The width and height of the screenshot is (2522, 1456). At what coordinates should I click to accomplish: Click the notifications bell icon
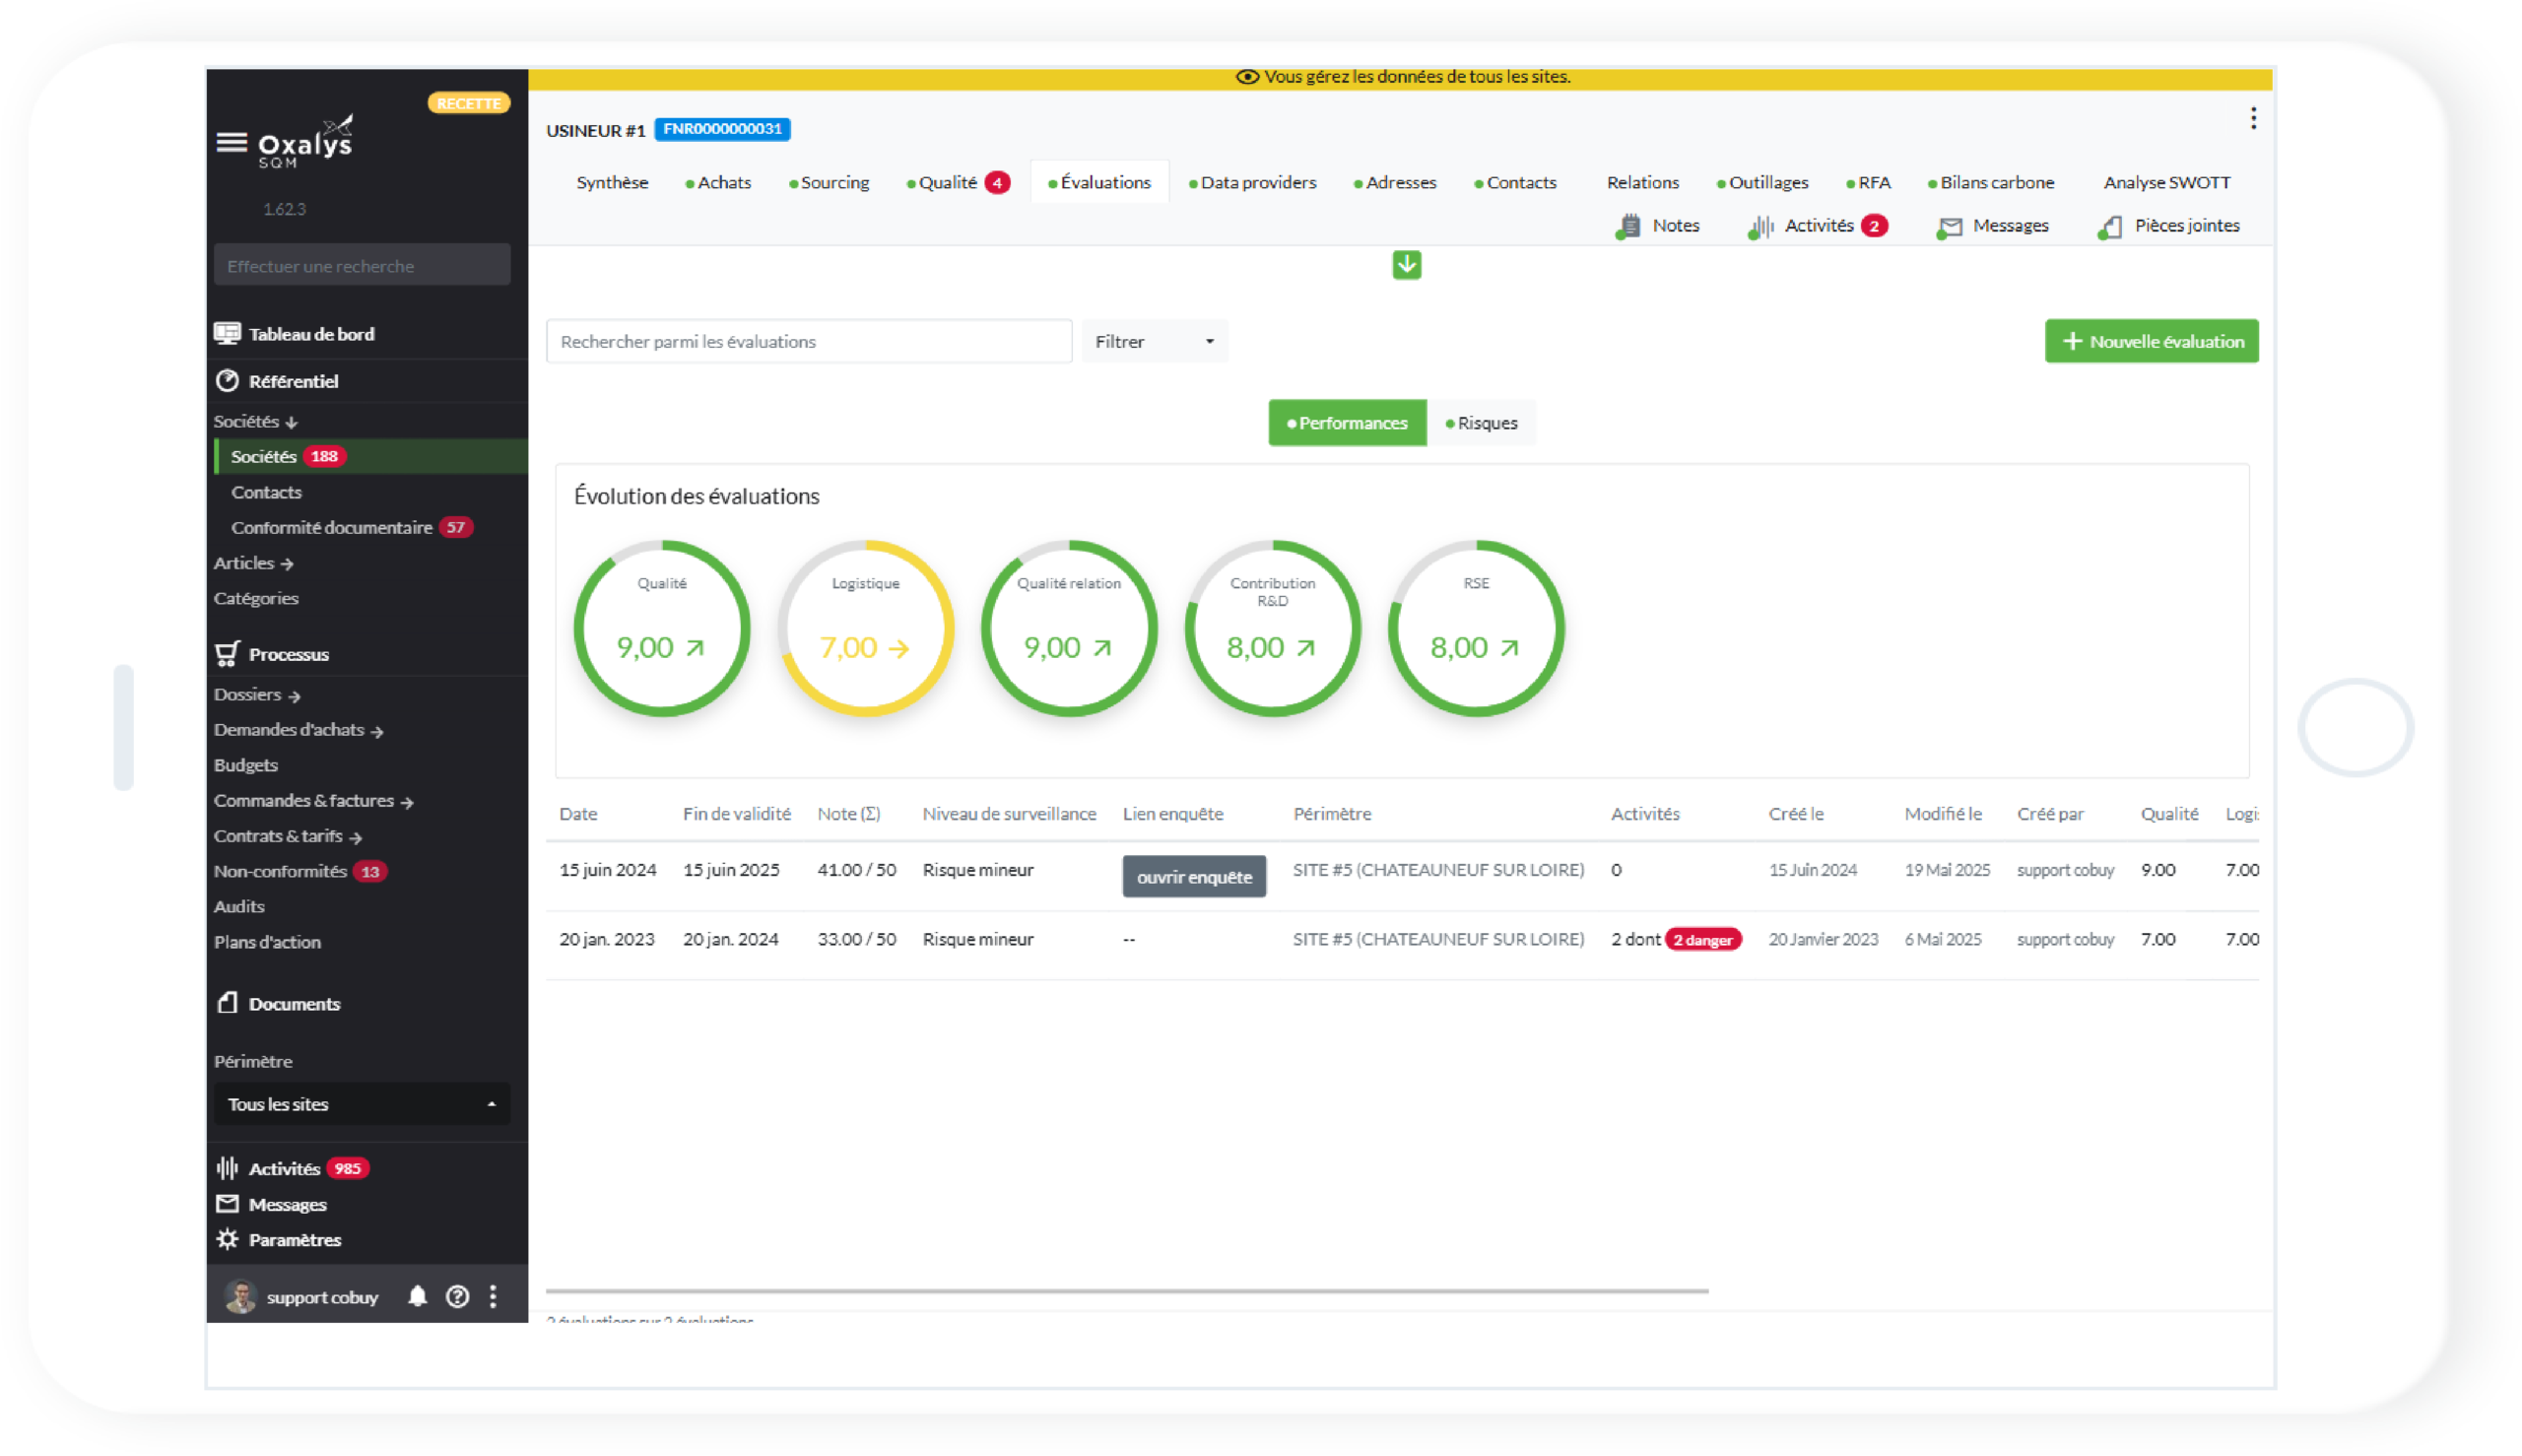click(x=417, y=1297)
